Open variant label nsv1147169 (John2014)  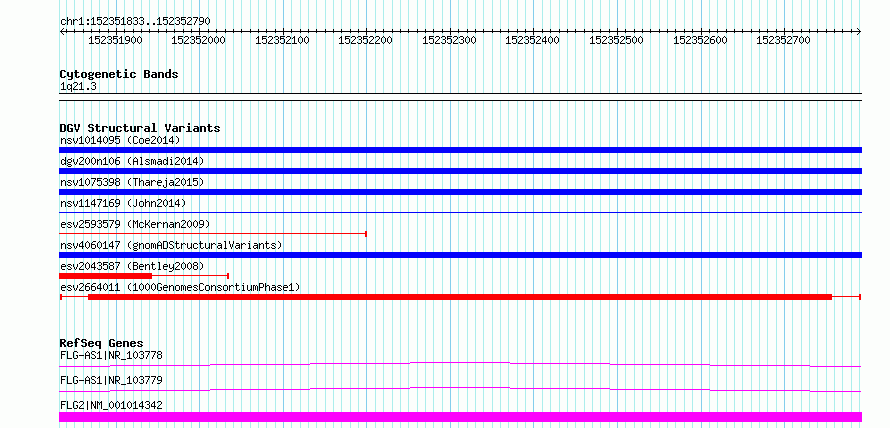(x=123, y=203)
